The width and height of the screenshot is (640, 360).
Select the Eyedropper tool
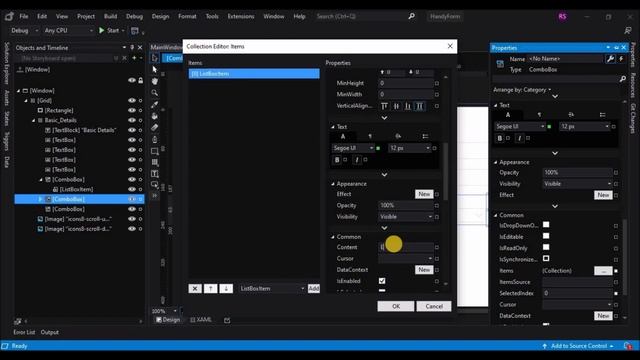(155, 104)
